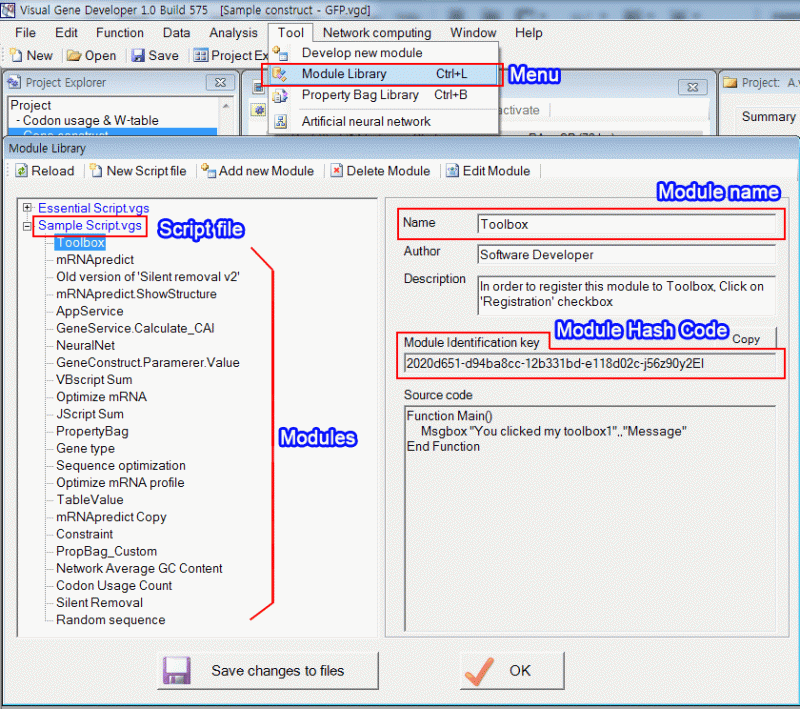Select the NeuralNet module

(86, 345)
